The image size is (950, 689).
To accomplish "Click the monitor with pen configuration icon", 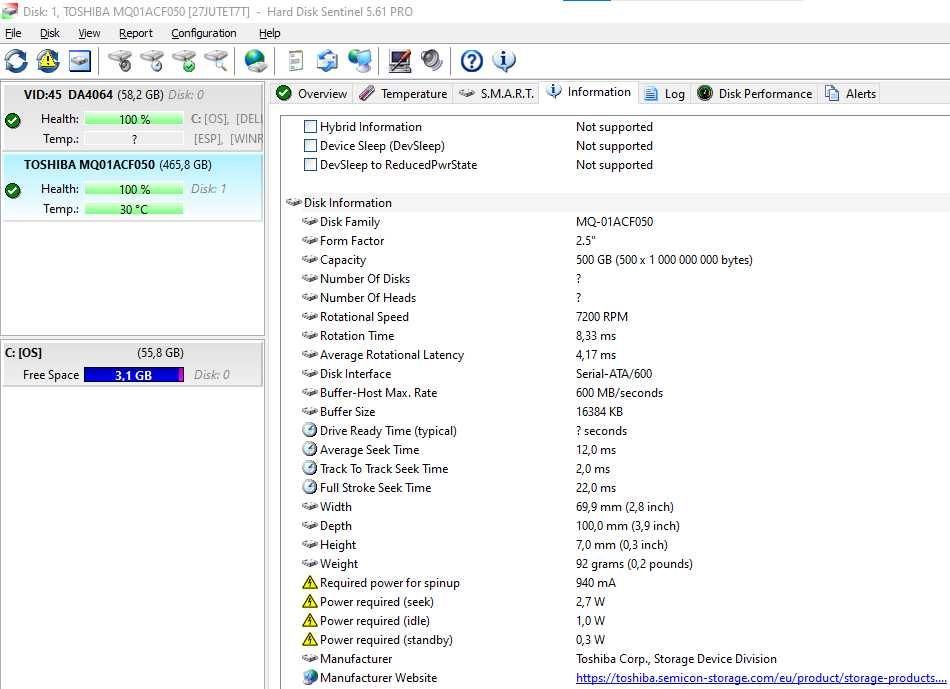I will click(400, 61).
